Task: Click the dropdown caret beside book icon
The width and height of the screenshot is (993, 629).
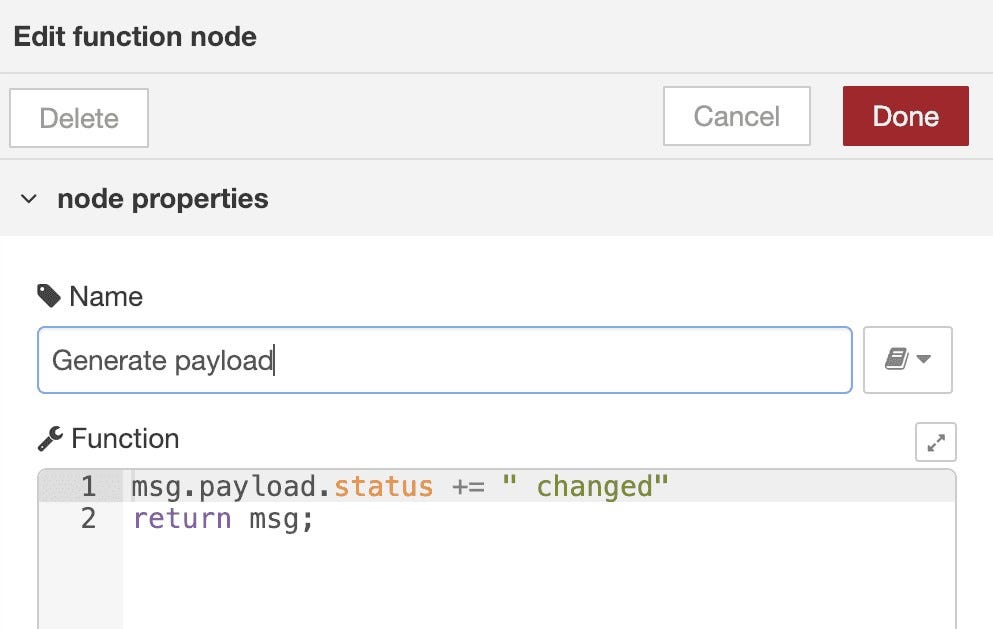Action: coord(923,359)
